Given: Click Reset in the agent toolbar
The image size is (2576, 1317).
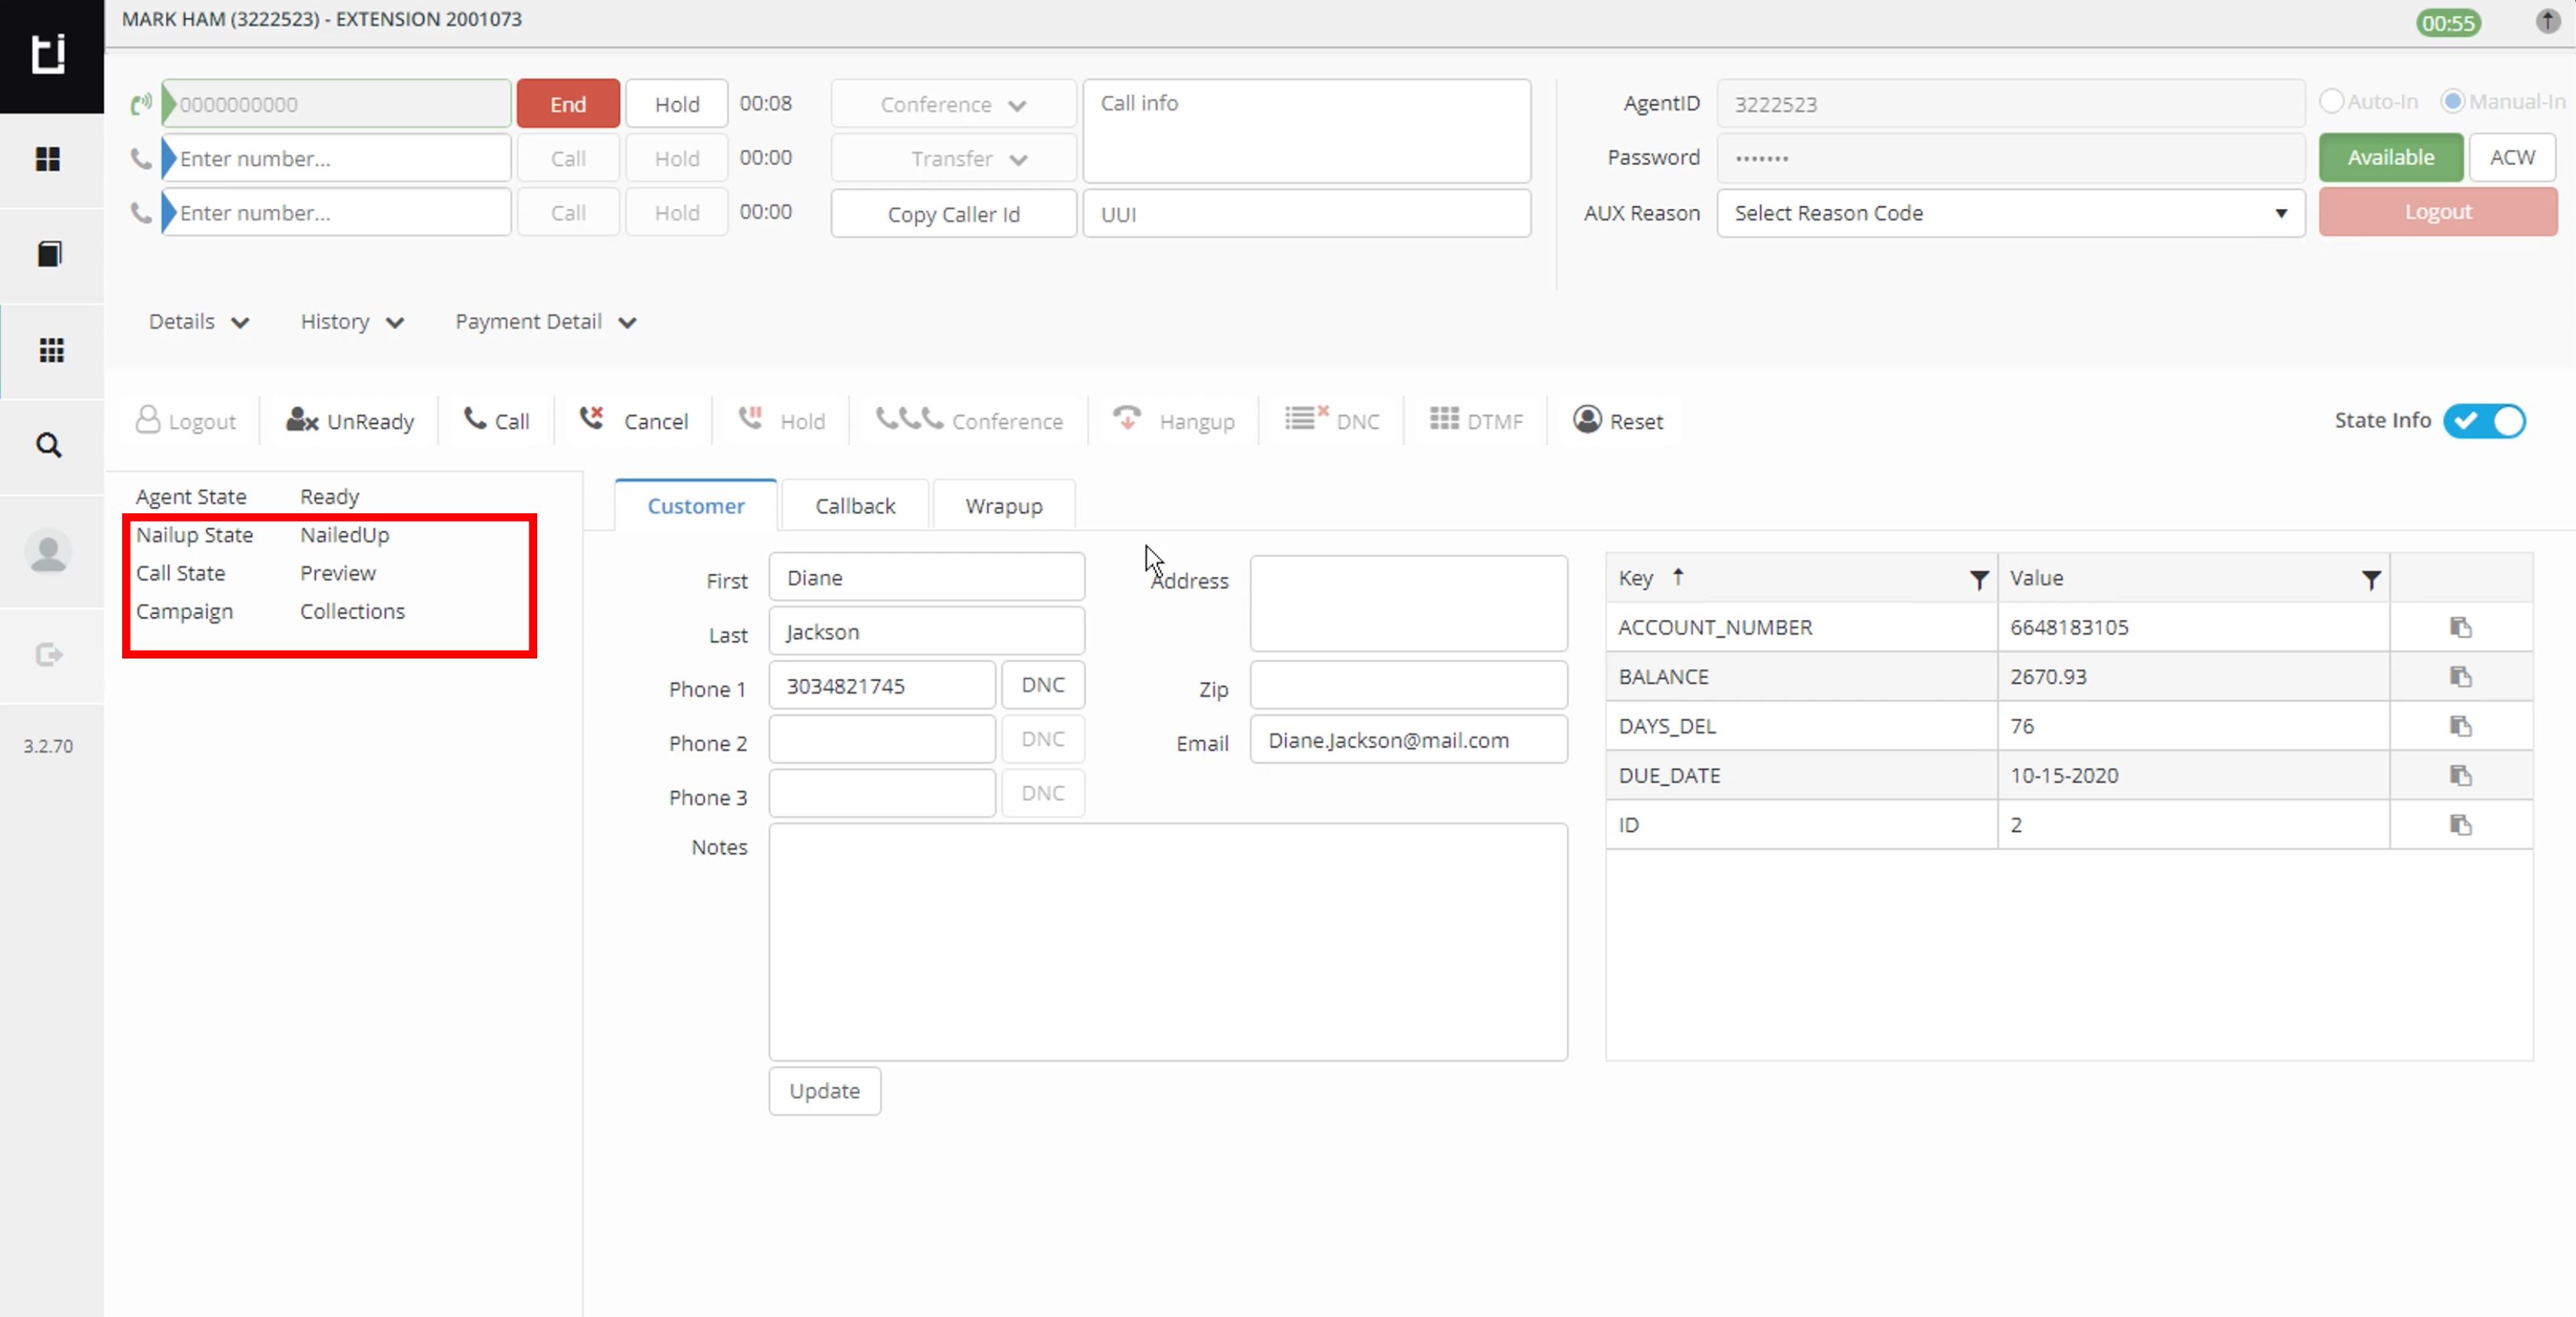Looking at the screenshot, I should [x=1618, y=421].
